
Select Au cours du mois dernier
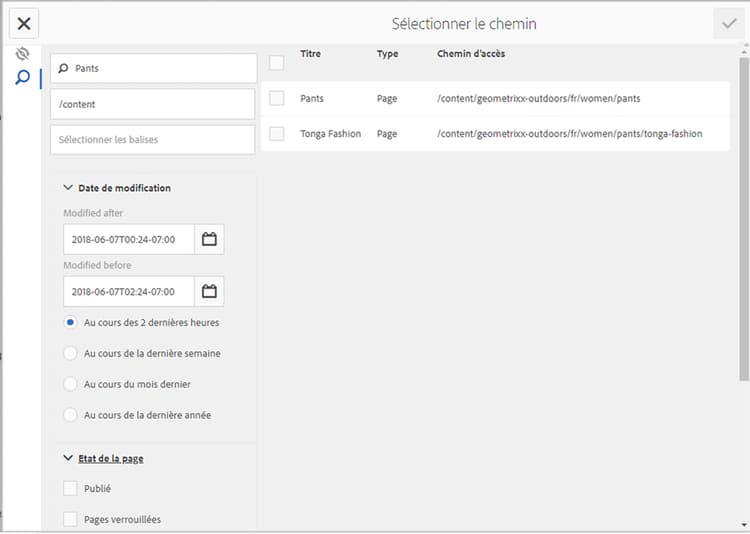[70, 384]
